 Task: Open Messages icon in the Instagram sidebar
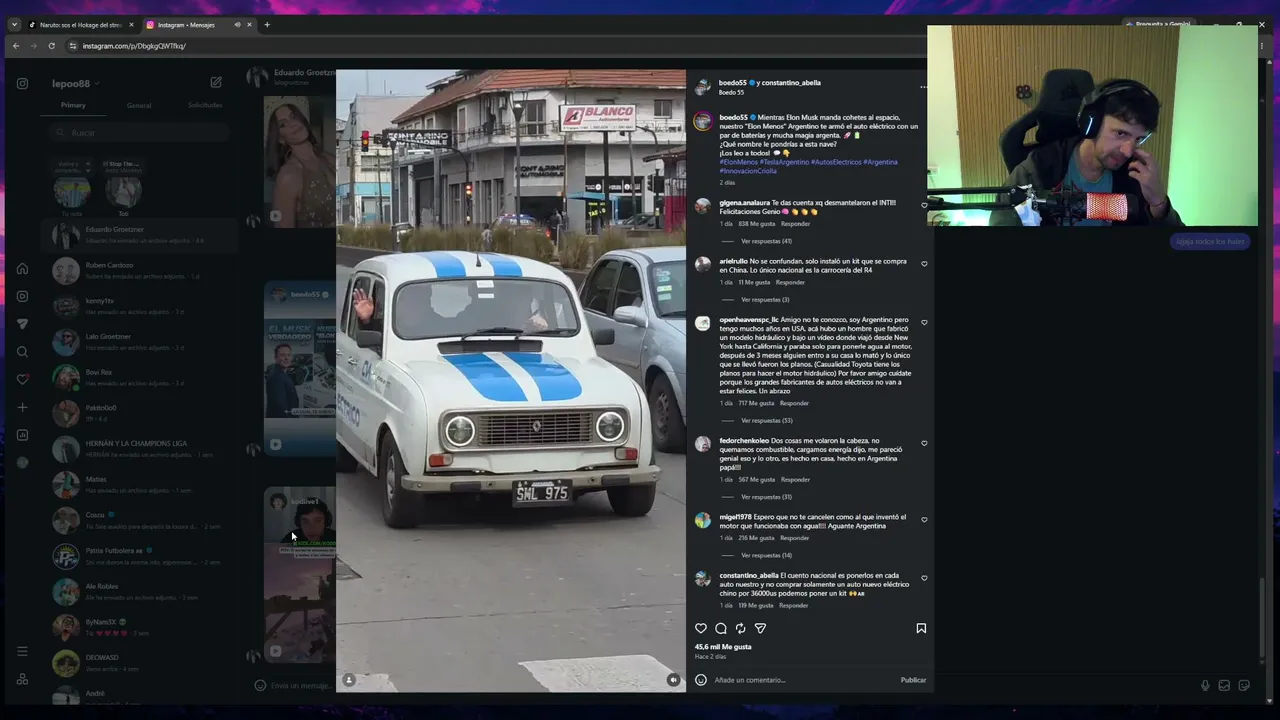pos(22,324)
